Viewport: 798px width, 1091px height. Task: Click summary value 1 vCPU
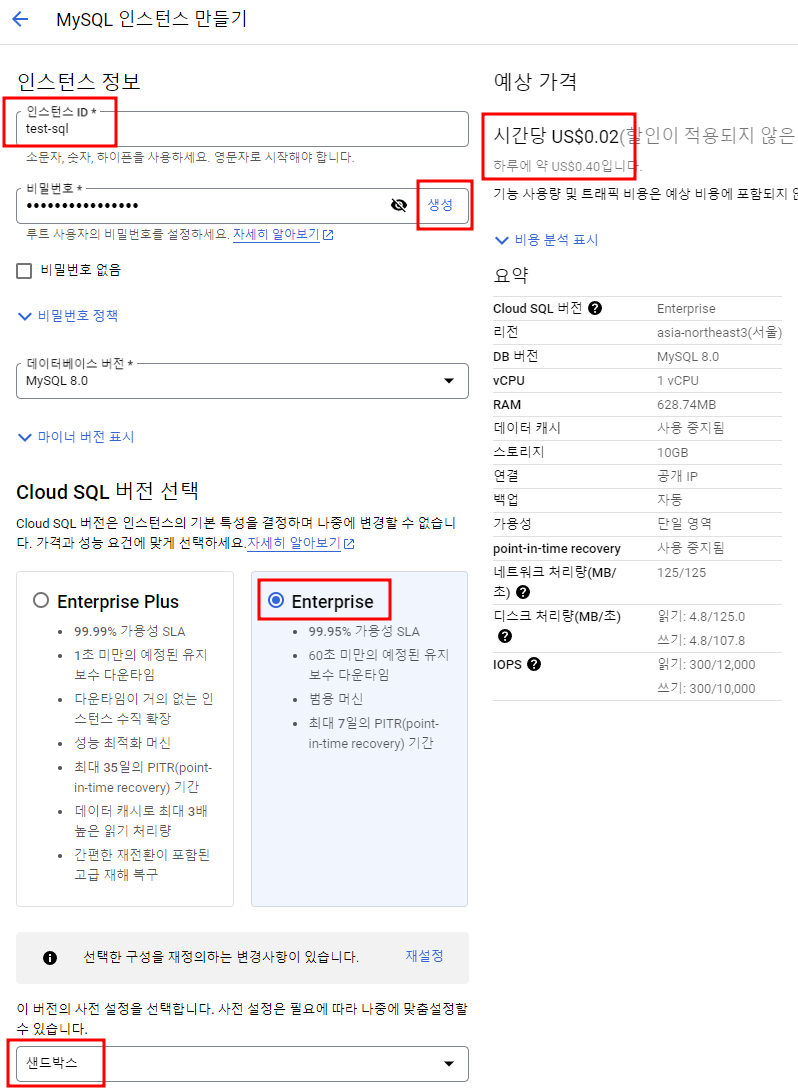pyautogui.click(x=678, y=381)
